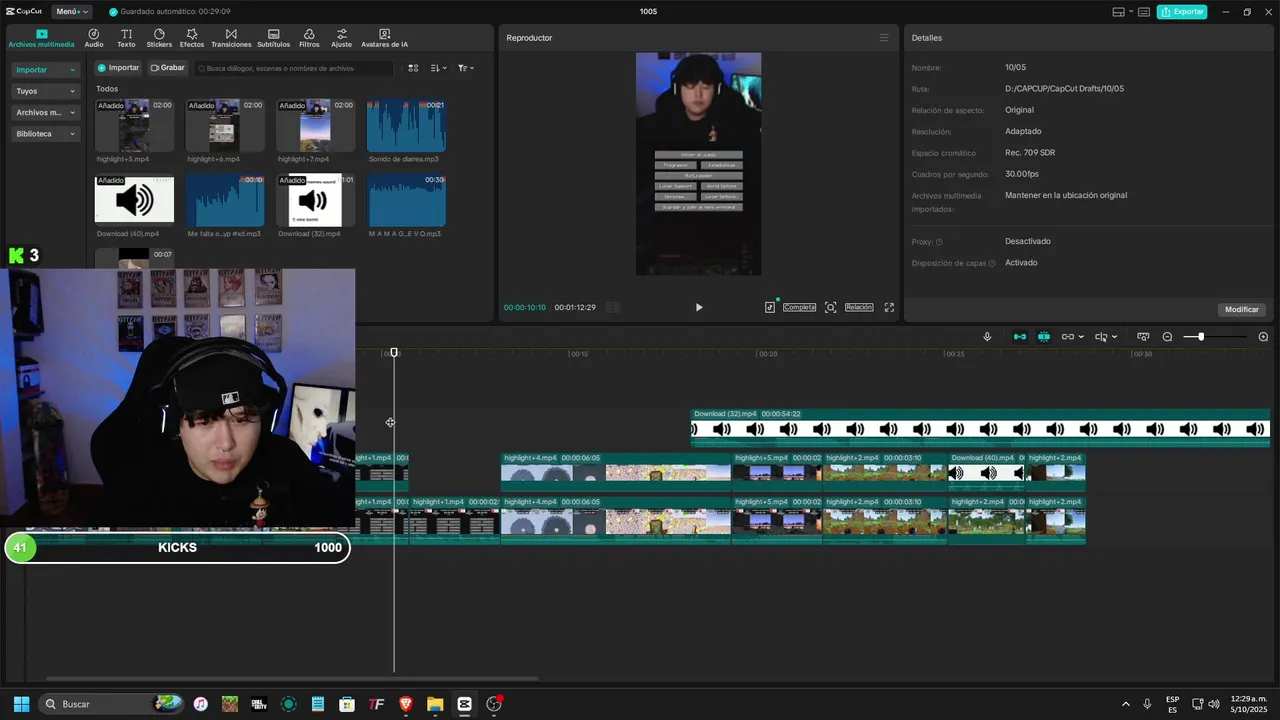Open the Filtros tab
The width and height of the screenshot is (1280, 720).
[309, 38]
